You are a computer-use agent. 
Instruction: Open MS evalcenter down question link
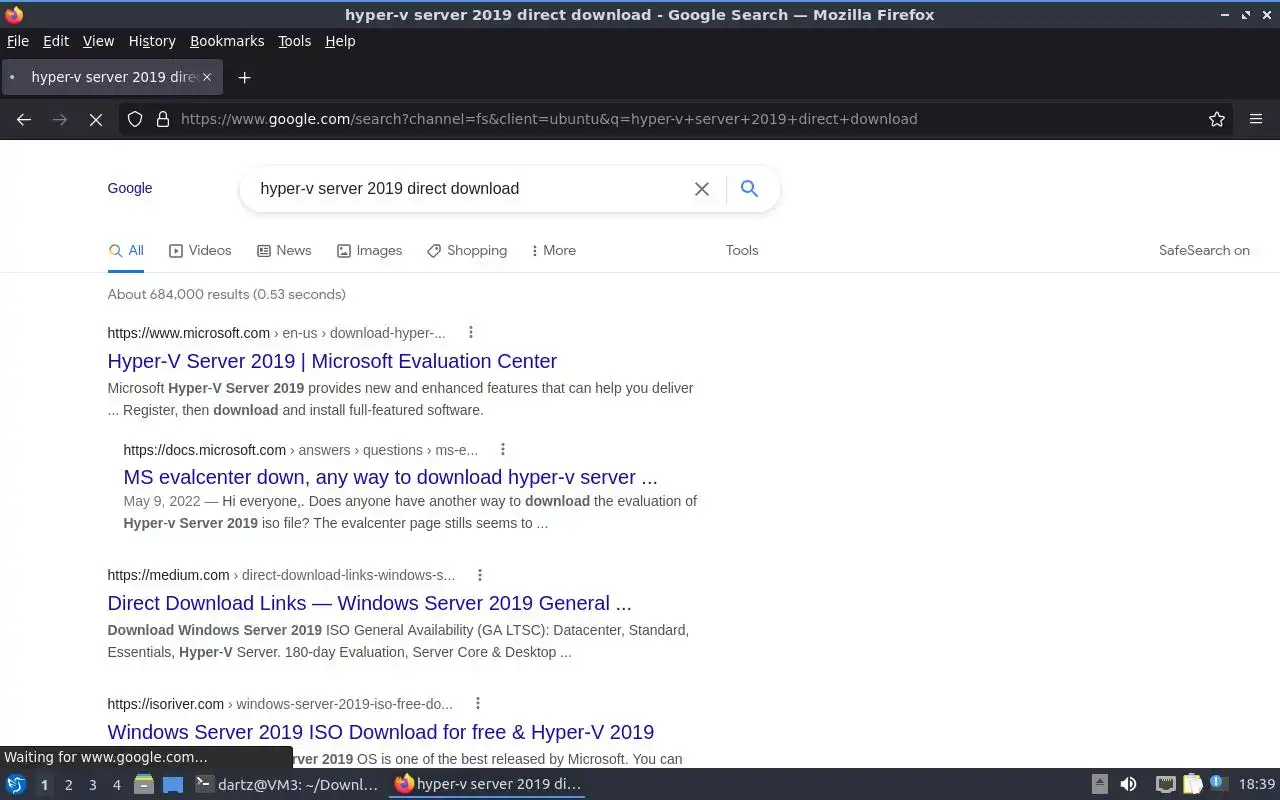click(x=390, y=477)
